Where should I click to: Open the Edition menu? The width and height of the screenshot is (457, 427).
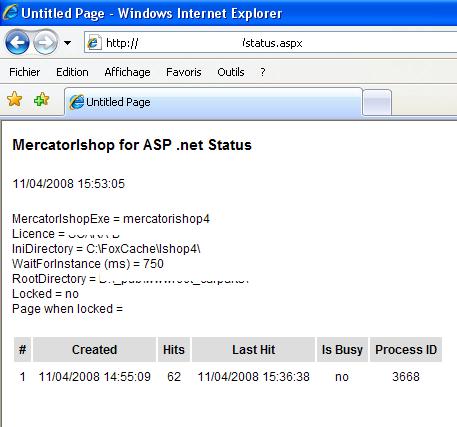tap(72, 72)
